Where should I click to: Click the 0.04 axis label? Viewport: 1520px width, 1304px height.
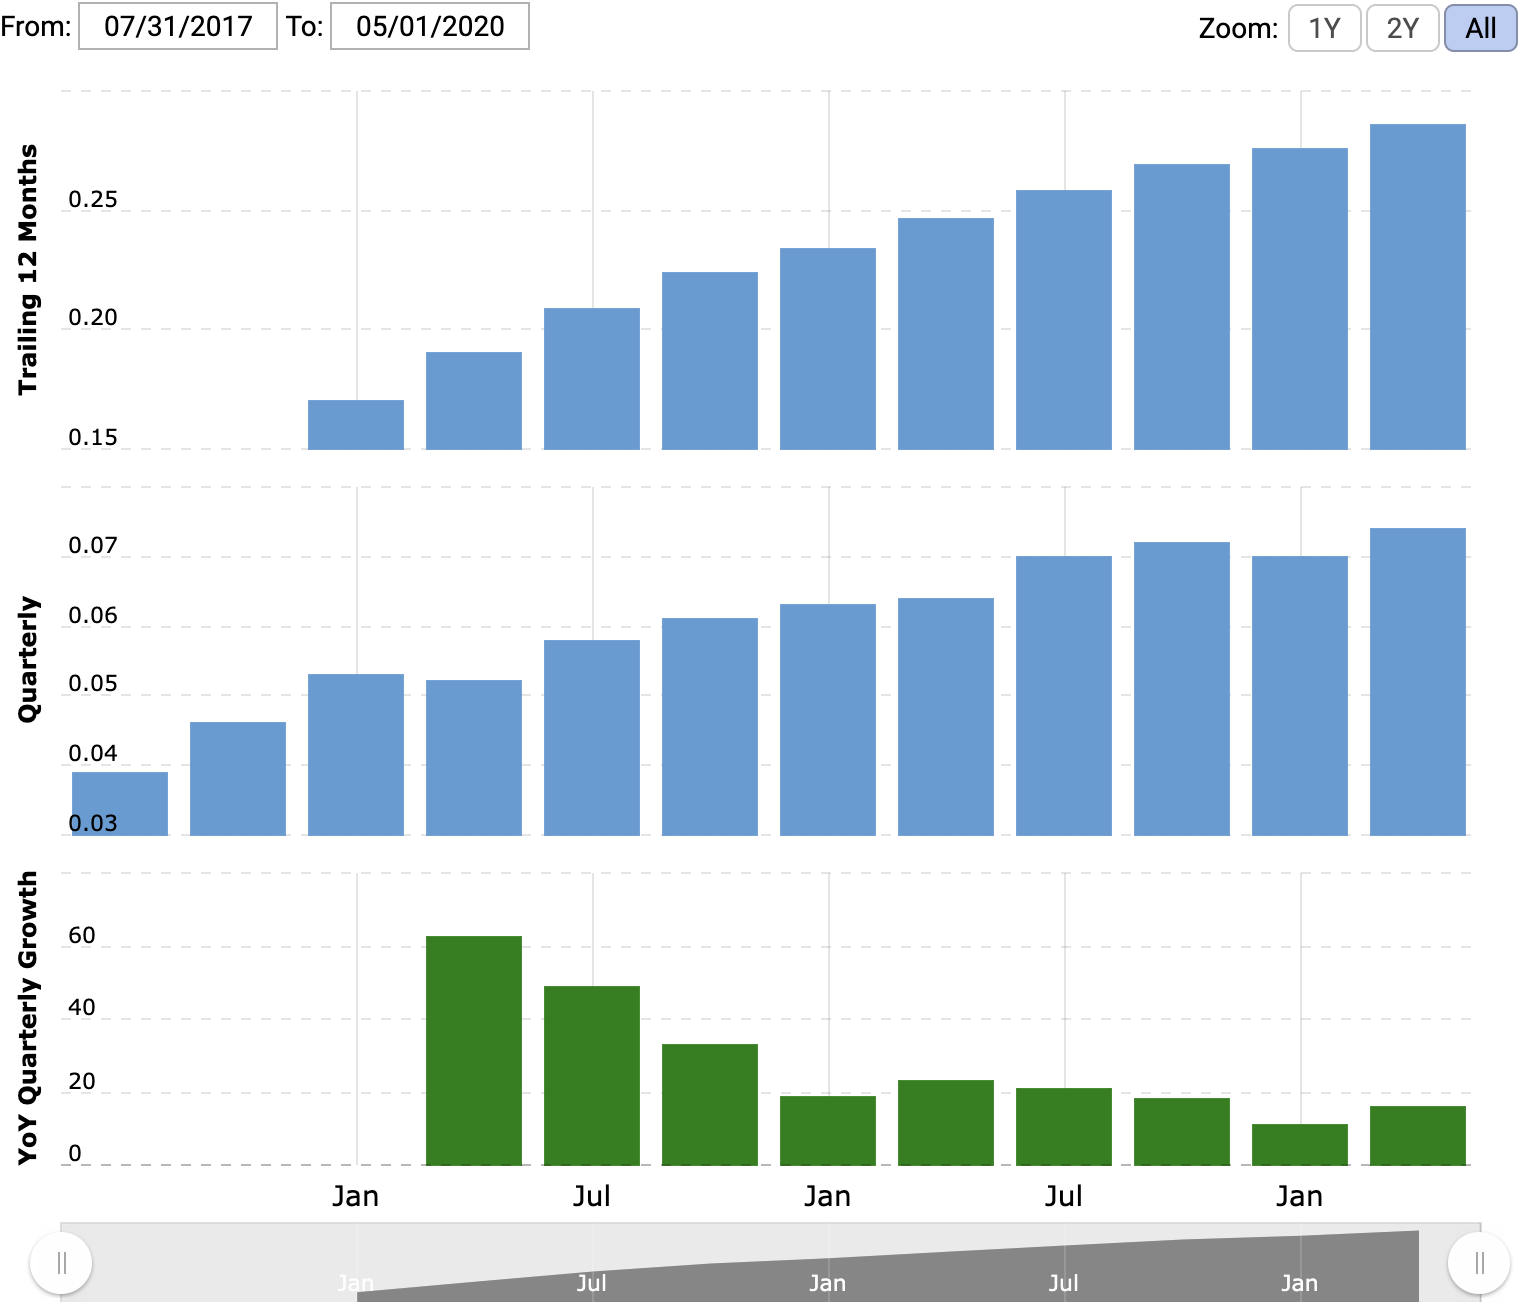pos(93,754)
